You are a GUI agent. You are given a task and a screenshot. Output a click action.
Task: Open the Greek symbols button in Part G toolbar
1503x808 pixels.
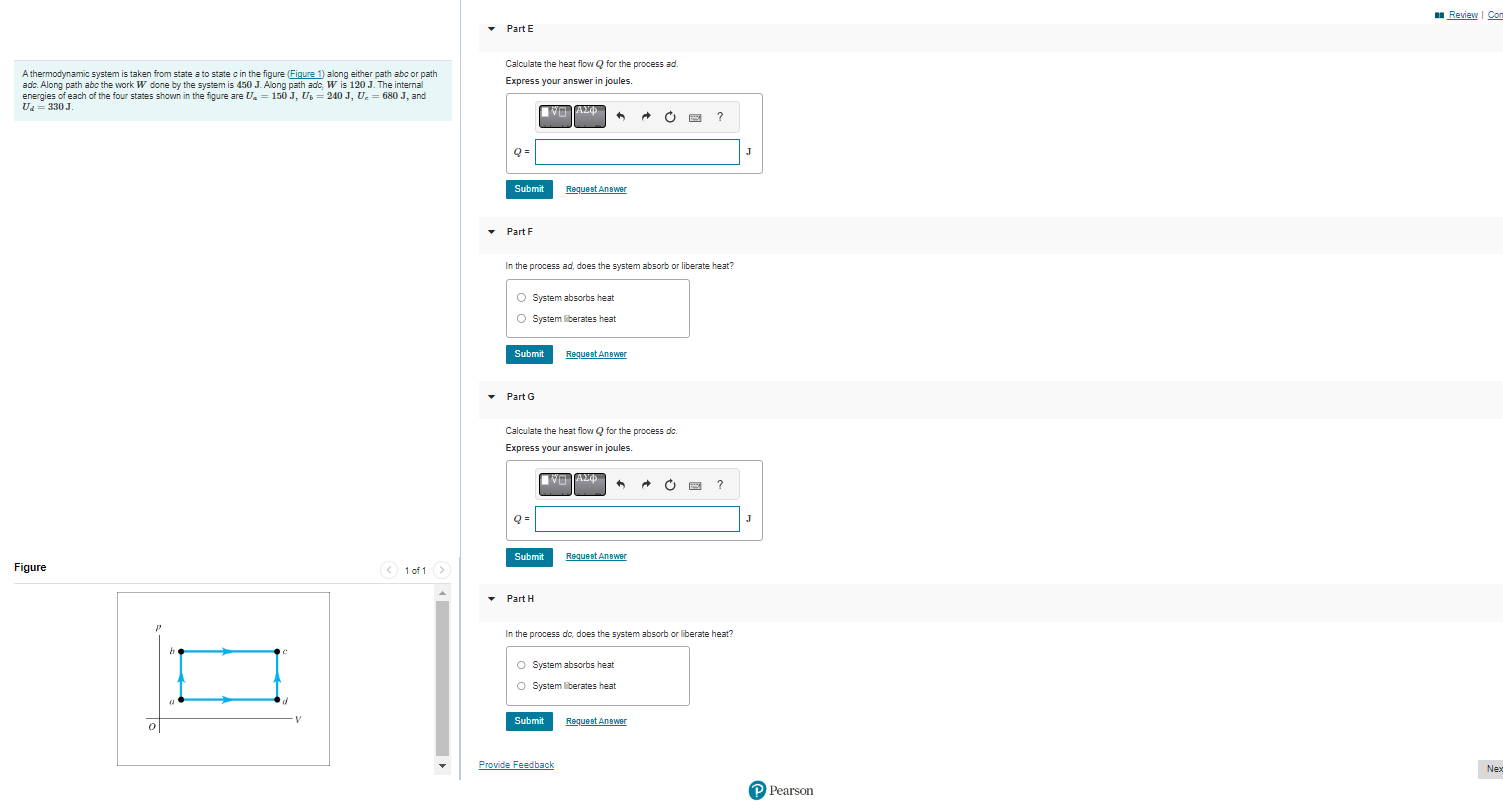pos(590,483)
